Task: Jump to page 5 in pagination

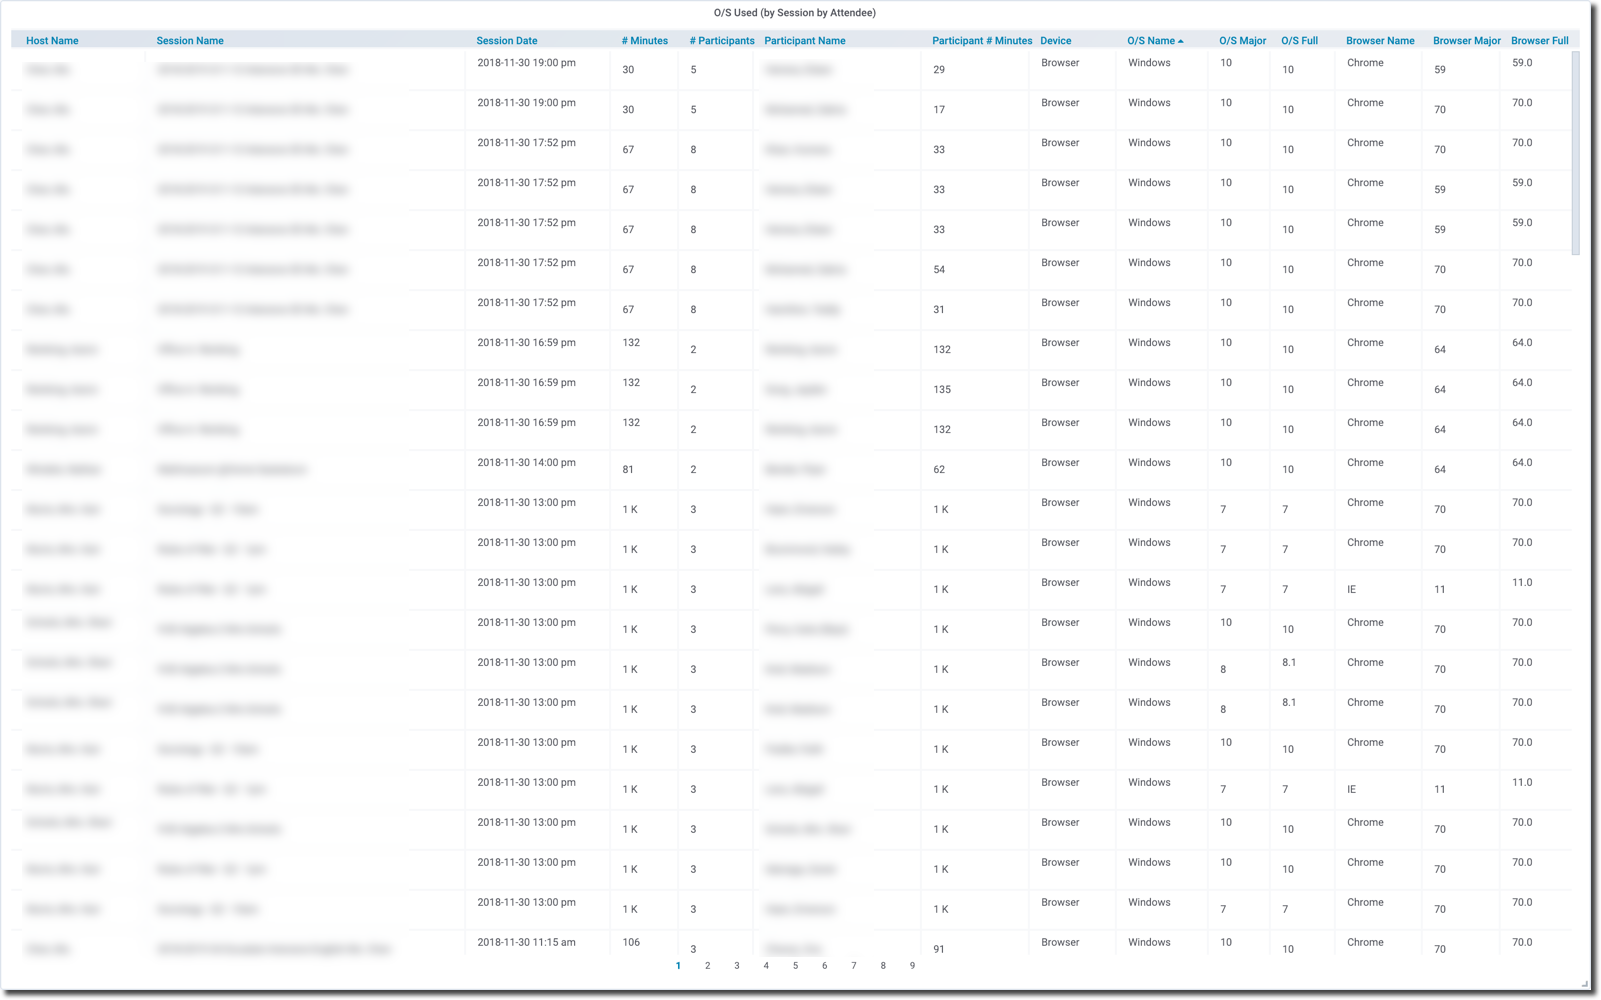Action: [x=795, y=966]
